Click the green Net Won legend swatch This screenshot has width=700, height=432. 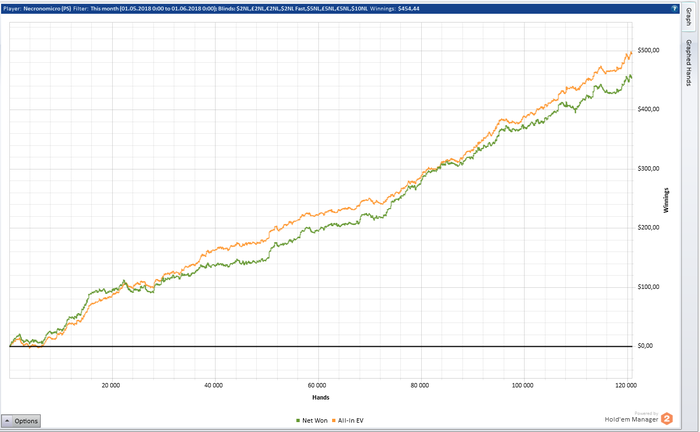coord(298,421)
